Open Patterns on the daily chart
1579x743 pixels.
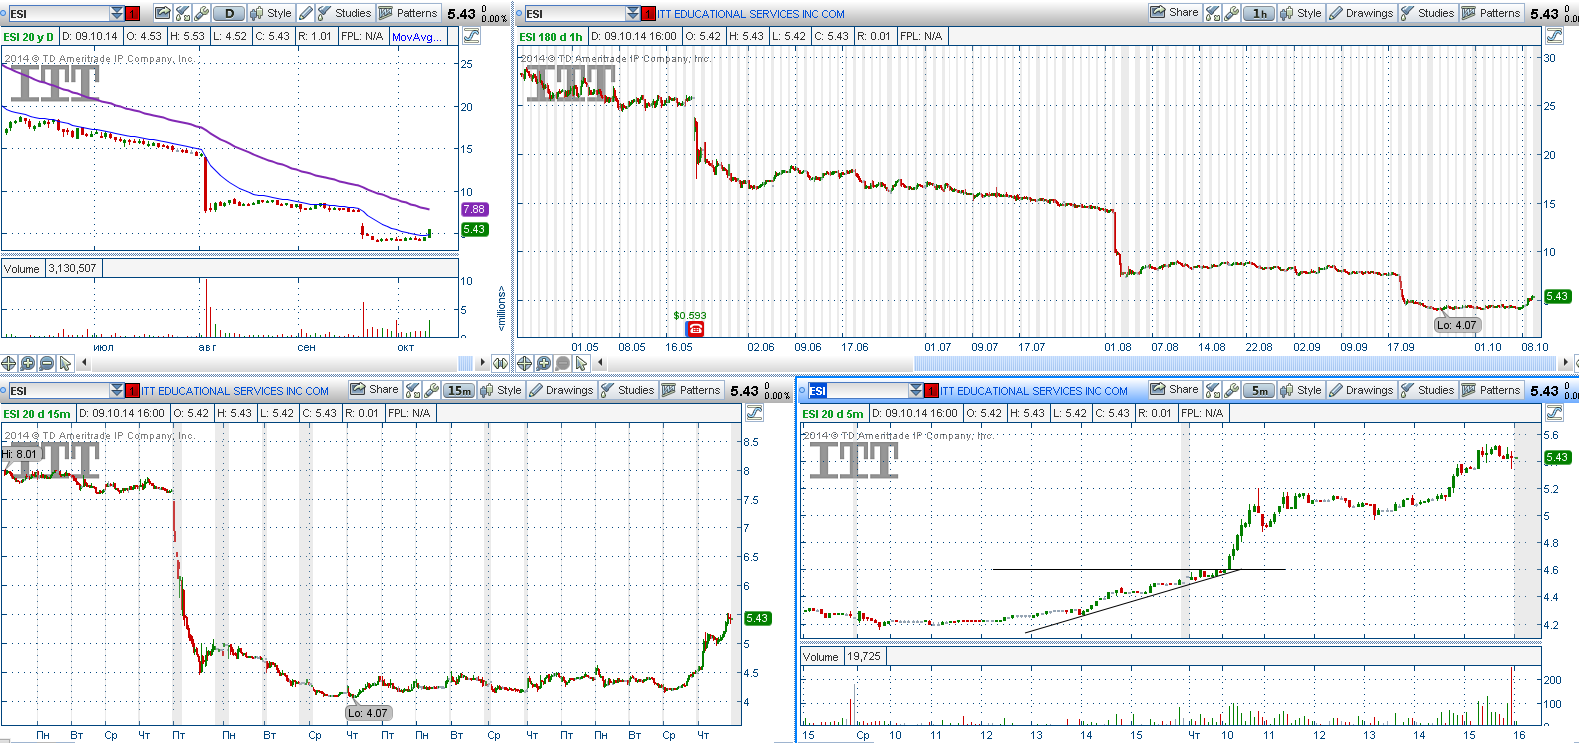(x=408, y=13)
